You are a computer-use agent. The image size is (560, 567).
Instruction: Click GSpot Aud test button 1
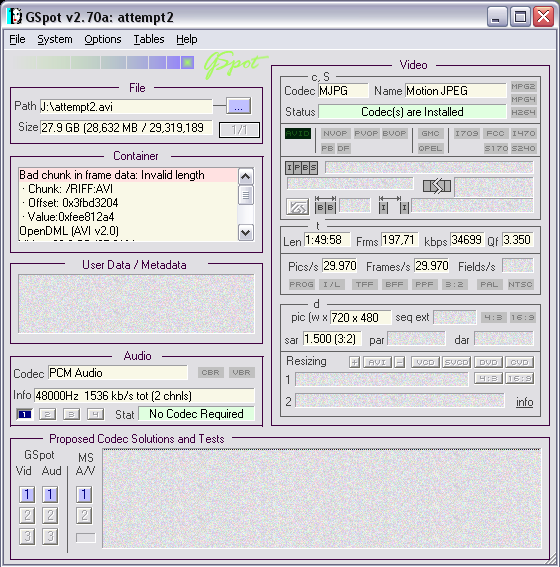point(50,494)
